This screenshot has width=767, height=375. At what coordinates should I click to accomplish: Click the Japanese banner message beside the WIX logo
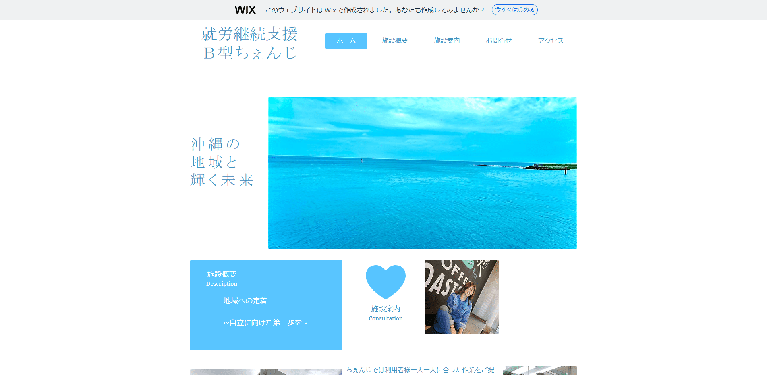tap(375, 10)
